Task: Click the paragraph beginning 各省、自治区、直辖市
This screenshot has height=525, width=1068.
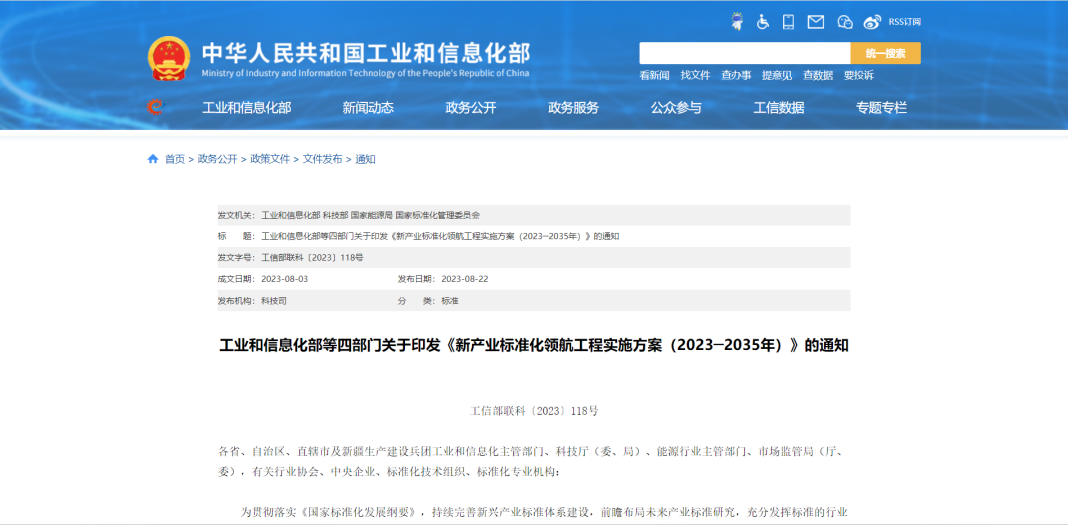Action: [x=533, y=461]
